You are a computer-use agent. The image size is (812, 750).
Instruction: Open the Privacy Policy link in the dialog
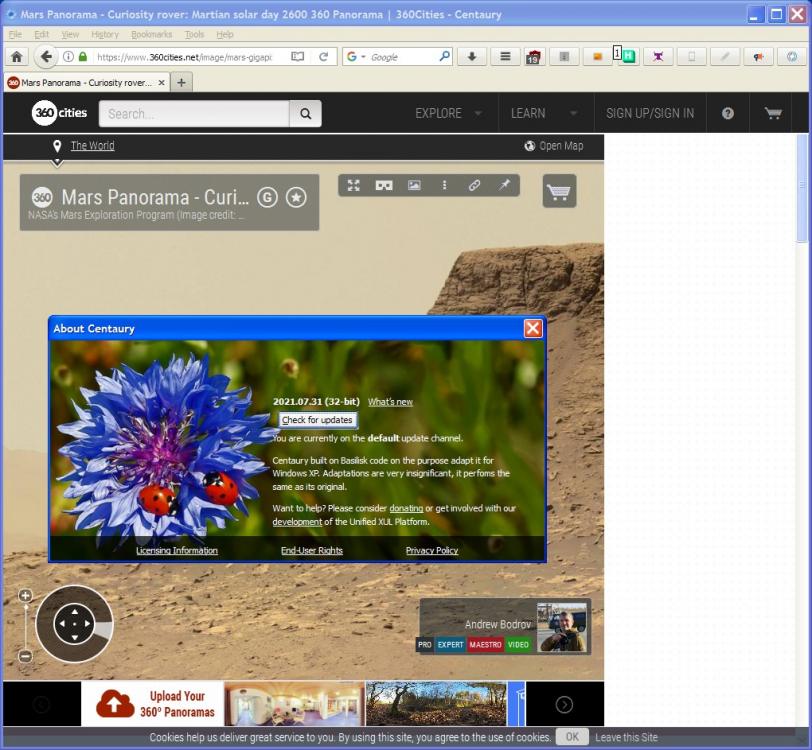coord(431,550)
